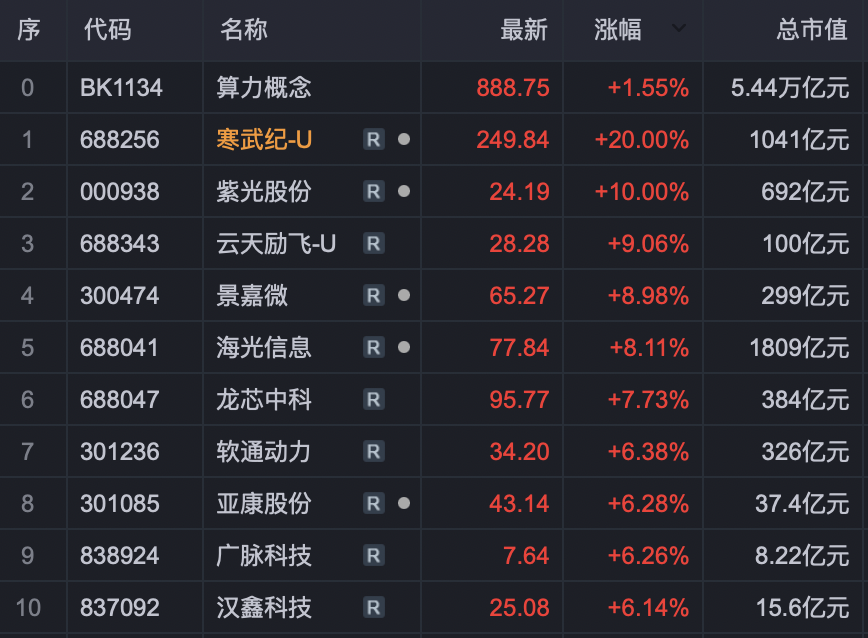The image size is (868, 638).
Task: Open stock 寒武纪-U highlighted in orange
Action: pyautogui.click(x=264, y=140)
